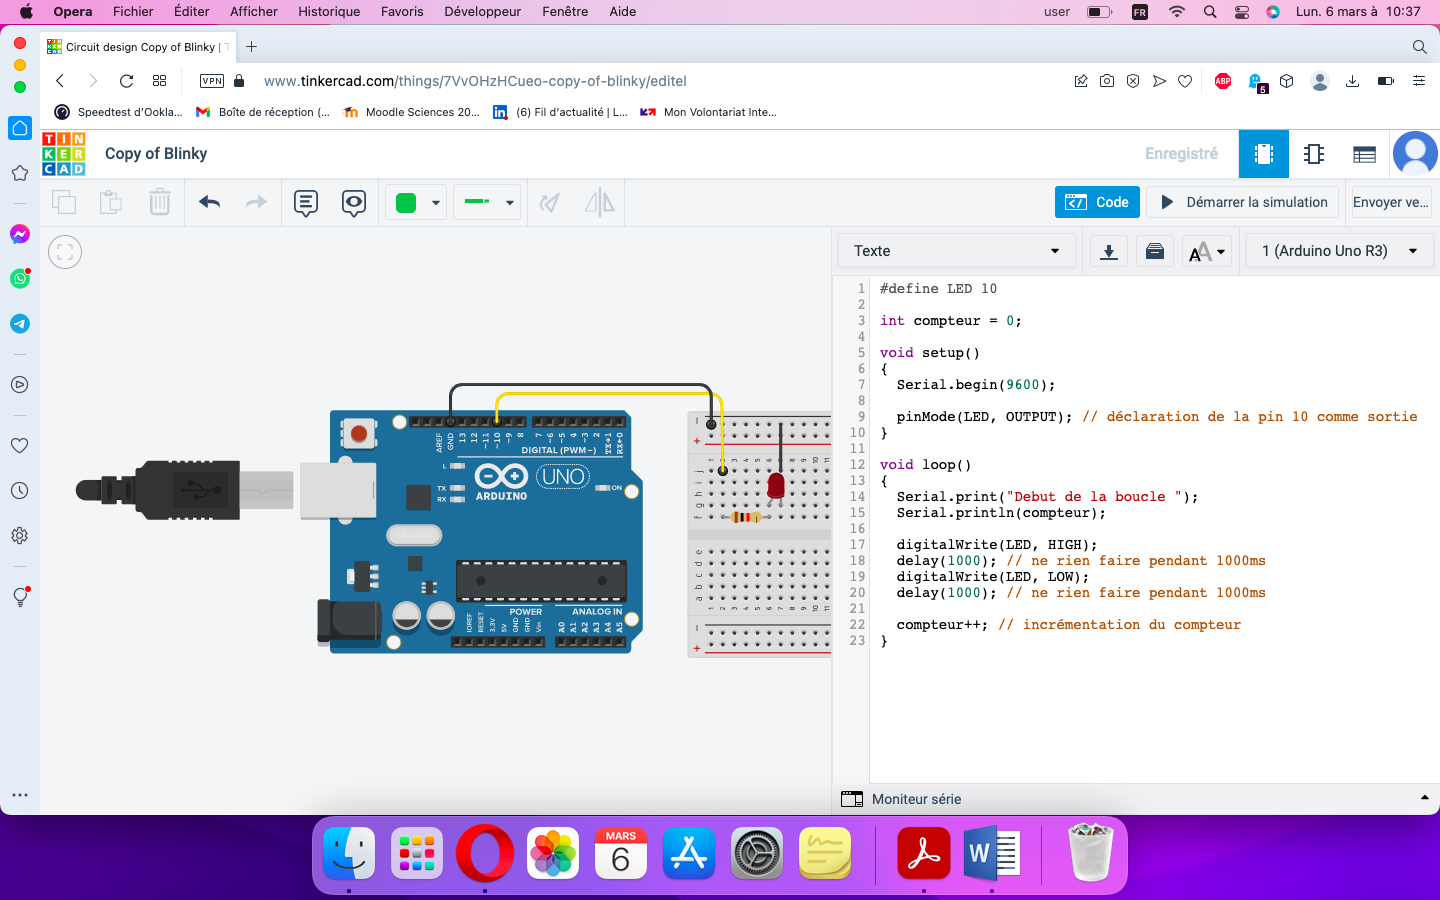This screenshot has width=1440, height=900.
Task: Click the rotate tool icon
Action: [549, 203]
